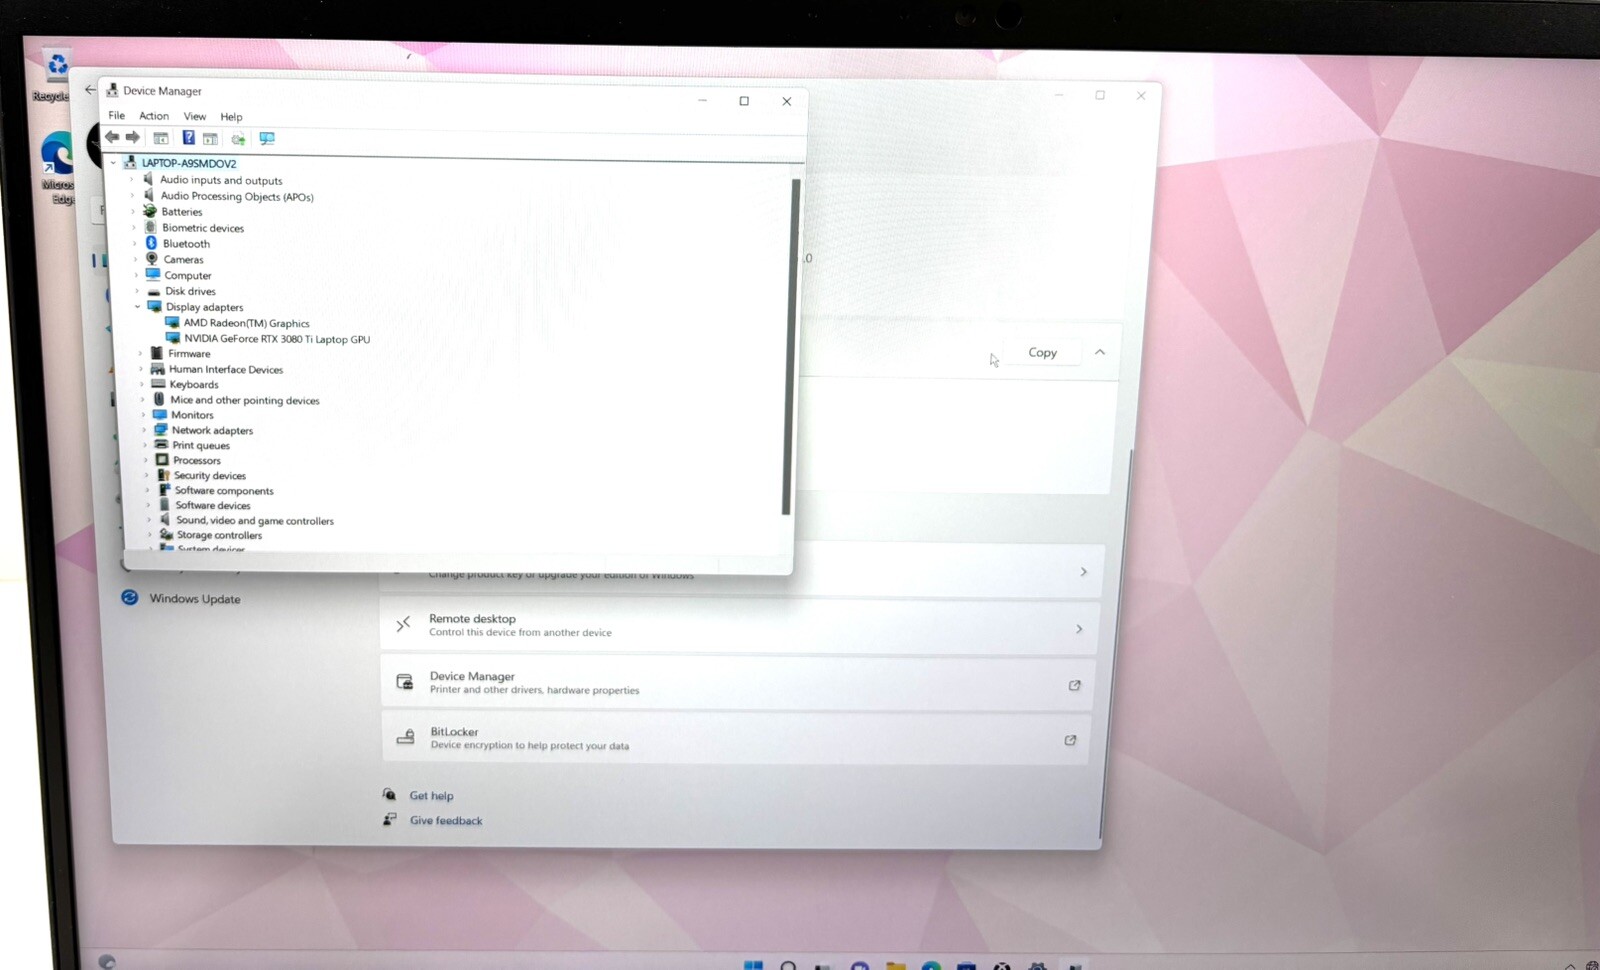
Task: Select the Software components row
Action: pyautogui.click(x=224, y=491)
